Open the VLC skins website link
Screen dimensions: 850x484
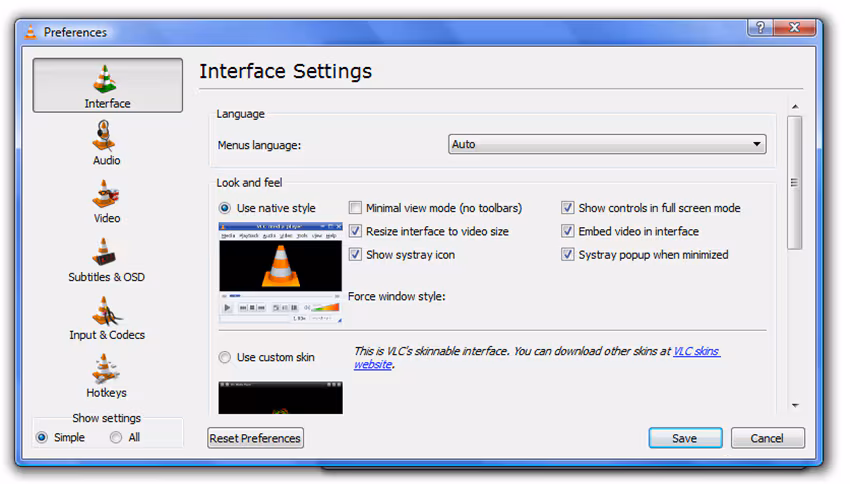point(696,351)
